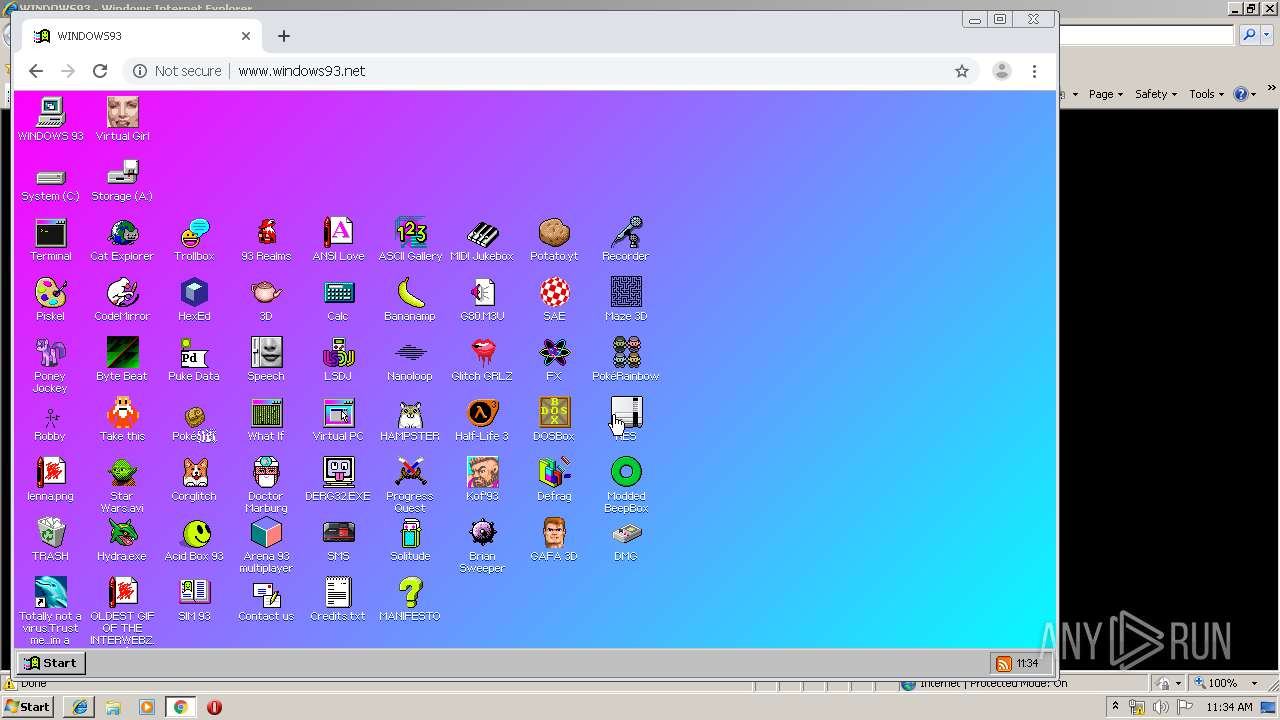
Task: Open Bananamp music player
Action: (x=410, y=300)
